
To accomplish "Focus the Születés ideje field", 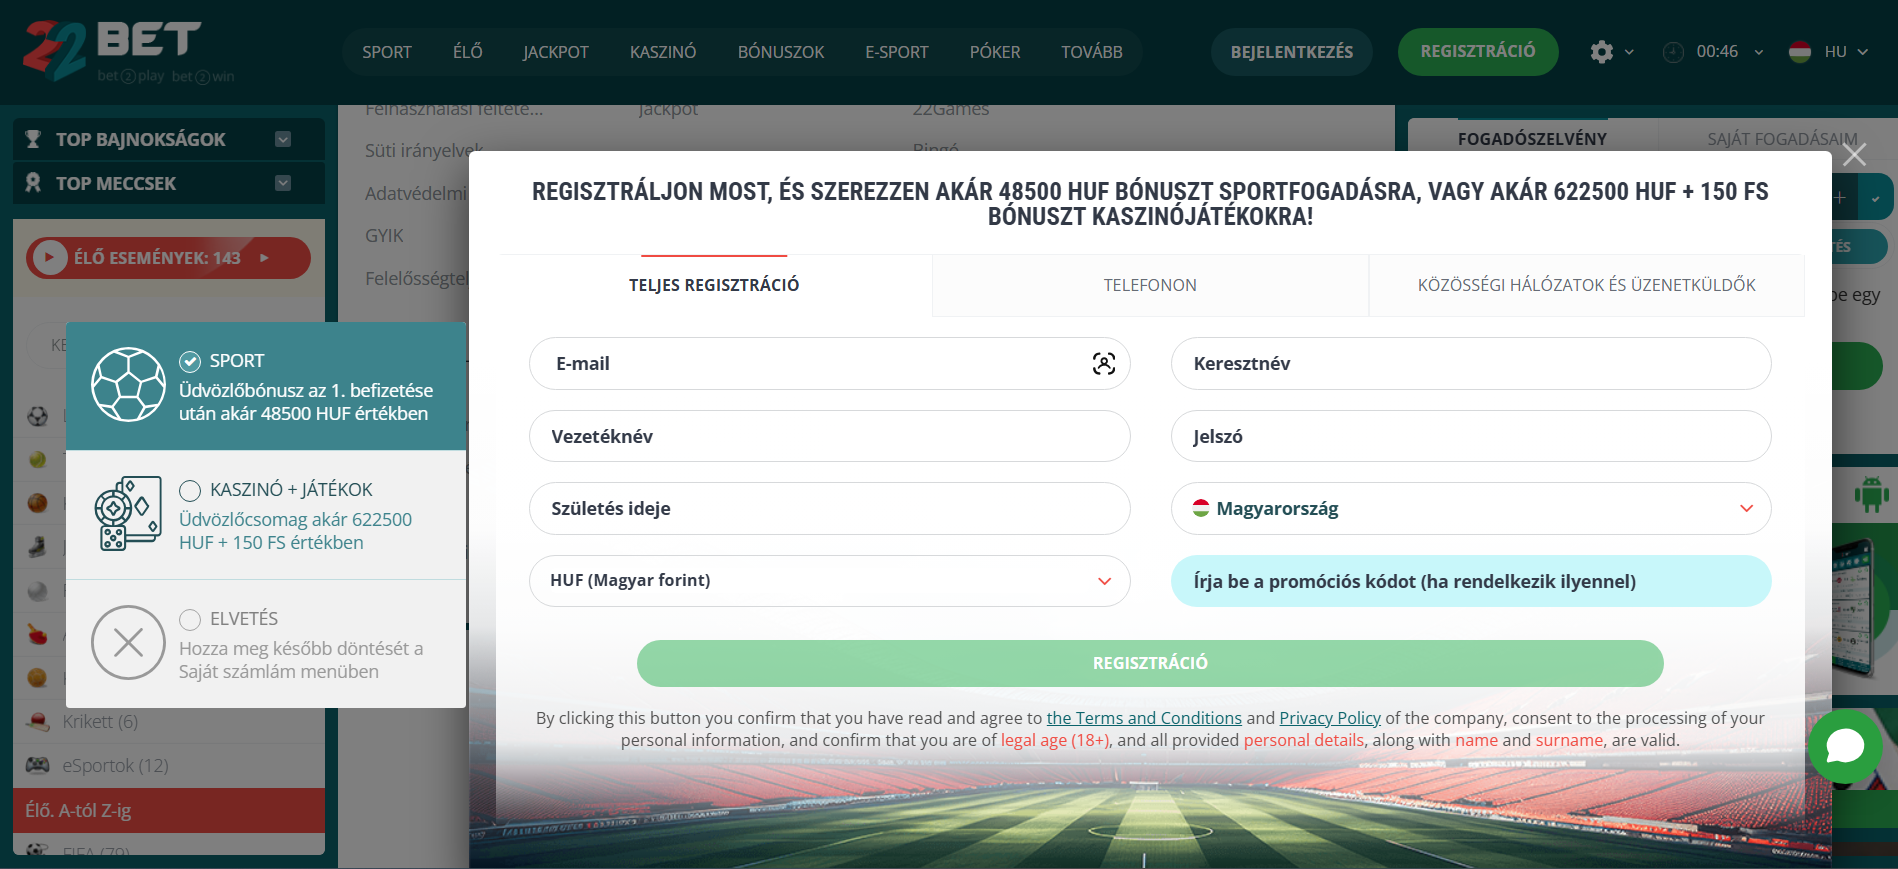I will pyautogui.click(x=829, y=508).
